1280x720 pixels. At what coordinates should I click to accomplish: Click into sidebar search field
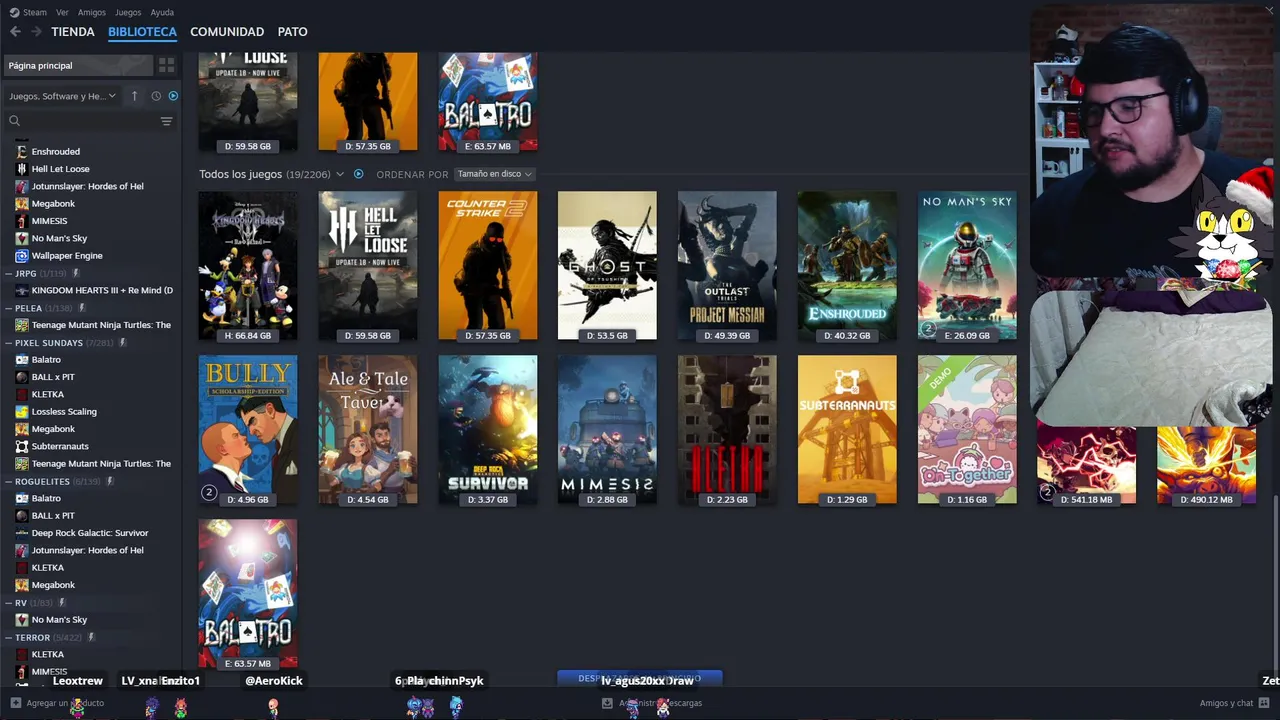pyautogui.click(x=90, y=121)
